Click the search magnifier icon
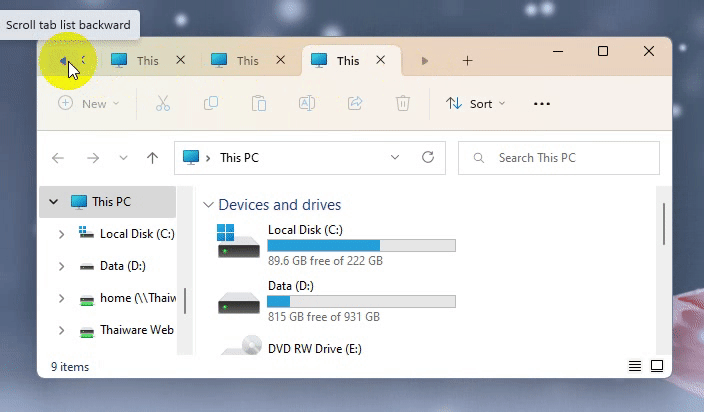 pos(479,158)
